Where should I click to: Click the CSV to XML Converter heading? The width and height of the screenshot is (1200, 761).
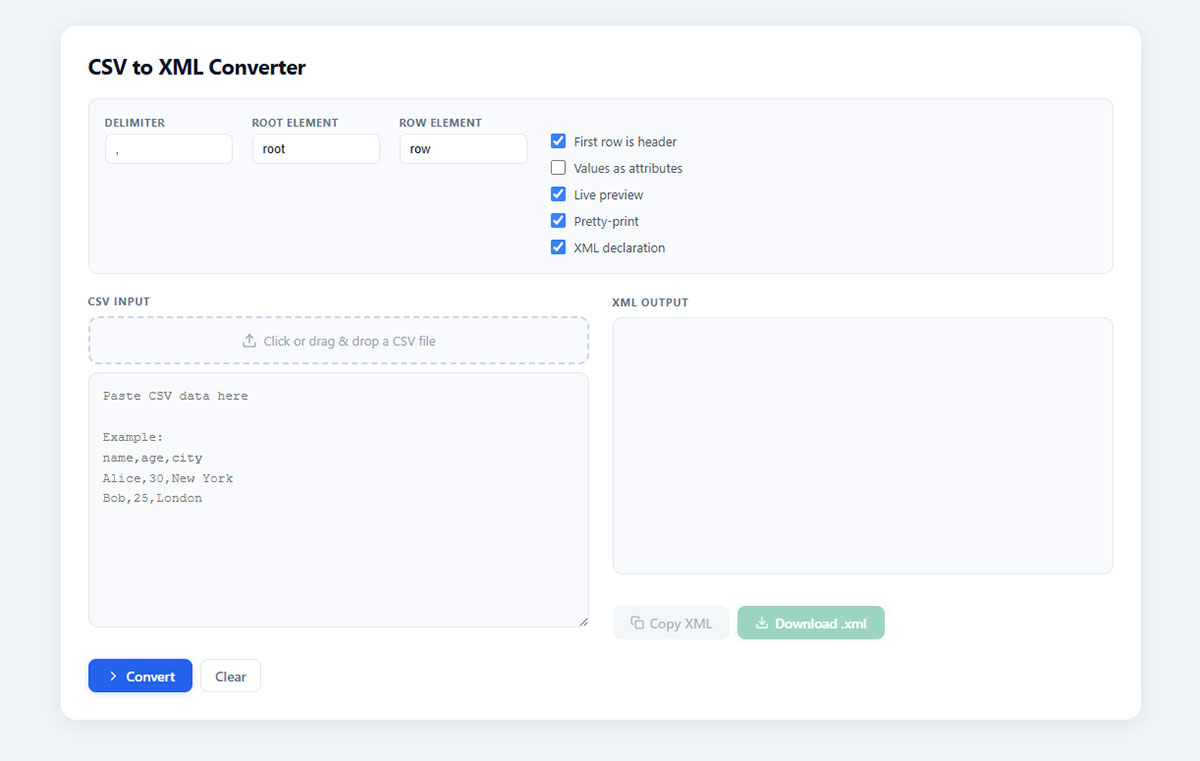click(x=197, y=68)
